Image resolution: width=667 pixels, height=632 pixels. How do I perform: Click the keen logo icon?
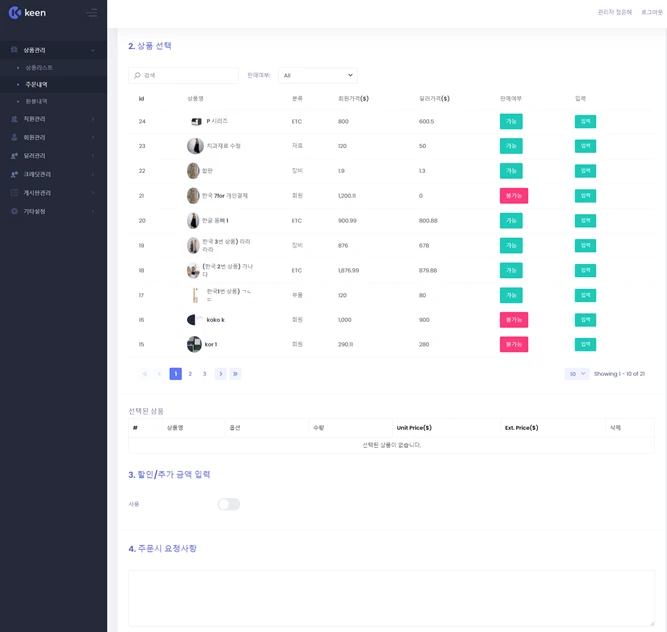(x=14, y=13)
